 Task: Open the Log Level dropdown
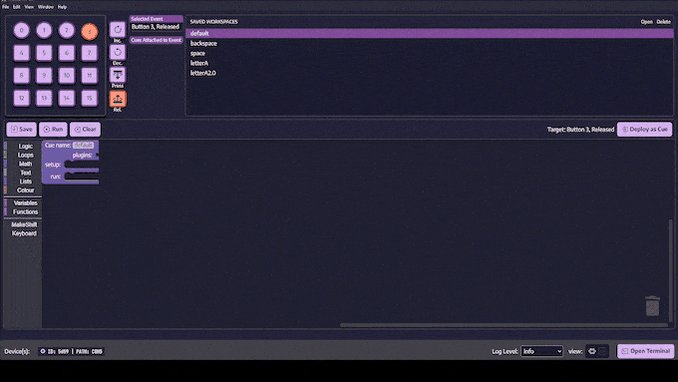tap(542, 351)
